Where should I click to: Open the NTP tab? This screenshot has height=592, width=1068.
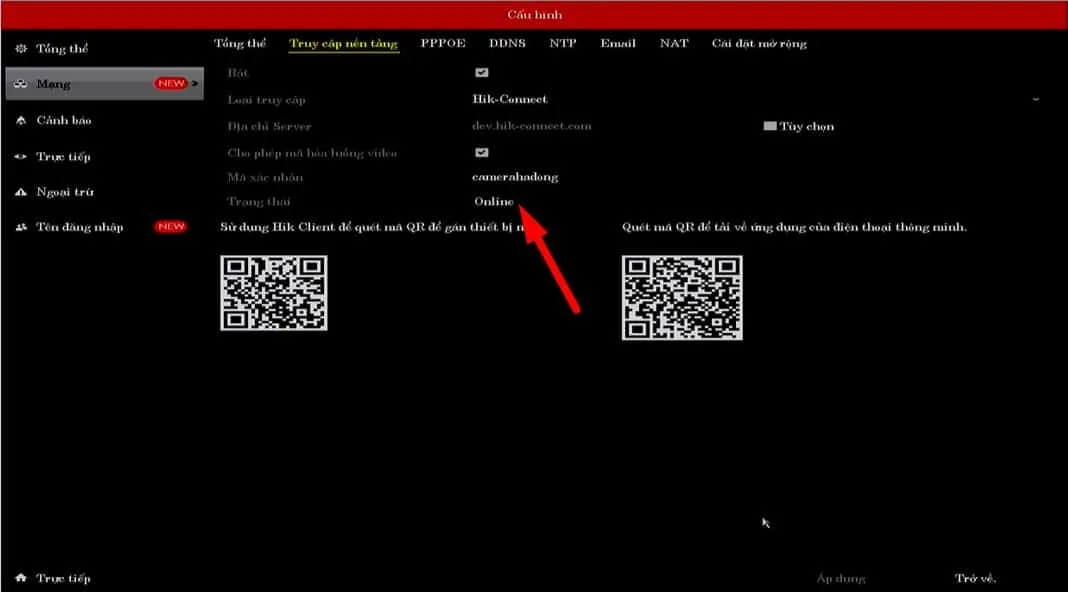tap(563, 43)
